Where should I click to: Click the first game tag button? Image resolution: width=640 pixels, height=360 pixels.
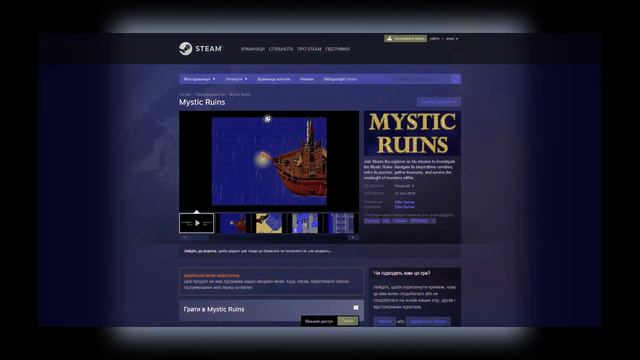pyautogui.click(x=372, y=221)
